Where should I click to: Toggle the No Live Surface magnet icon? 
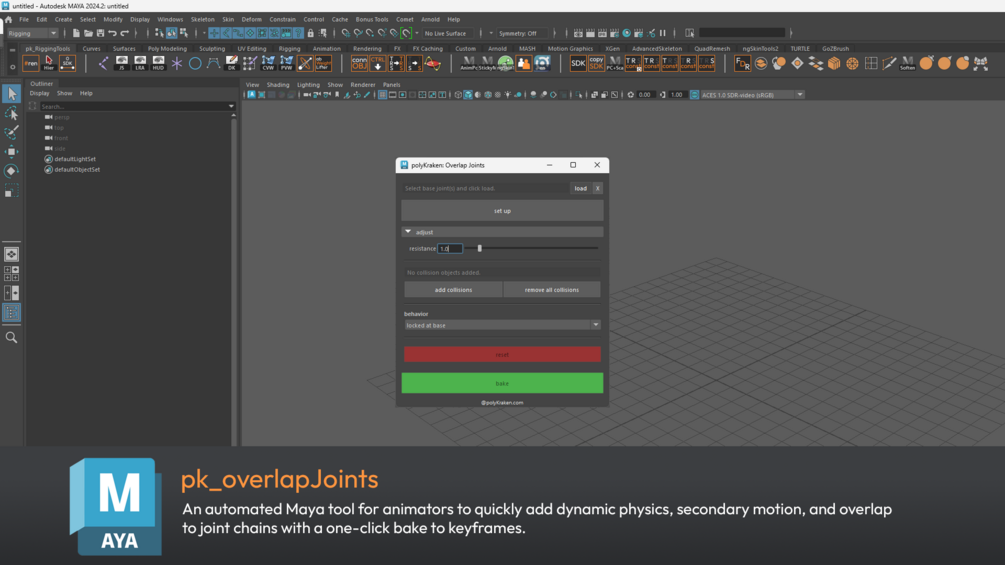tap(406, 33)
